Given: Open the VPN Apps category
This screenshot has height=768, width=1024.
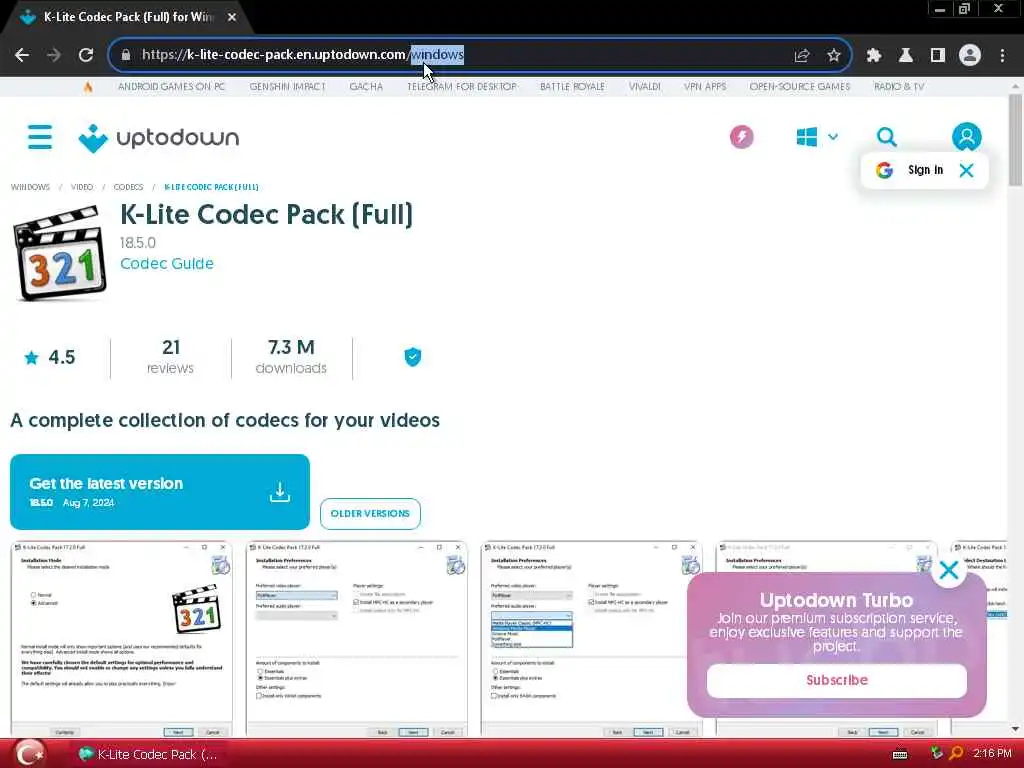Looking at the screenshot, I should 705,86.
